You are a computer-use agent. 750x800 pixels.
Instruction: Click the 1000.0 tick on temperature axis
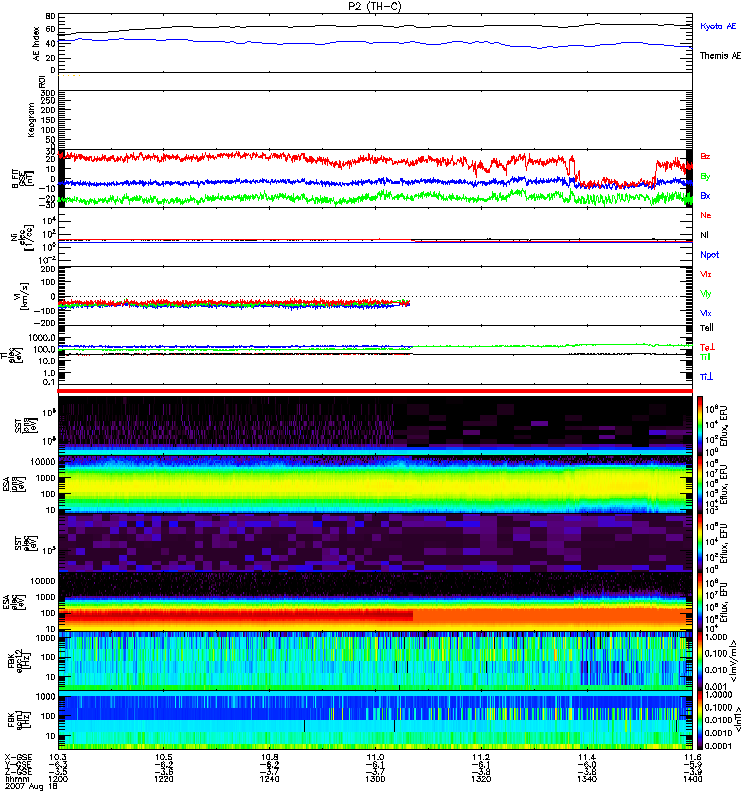point(42,337)
